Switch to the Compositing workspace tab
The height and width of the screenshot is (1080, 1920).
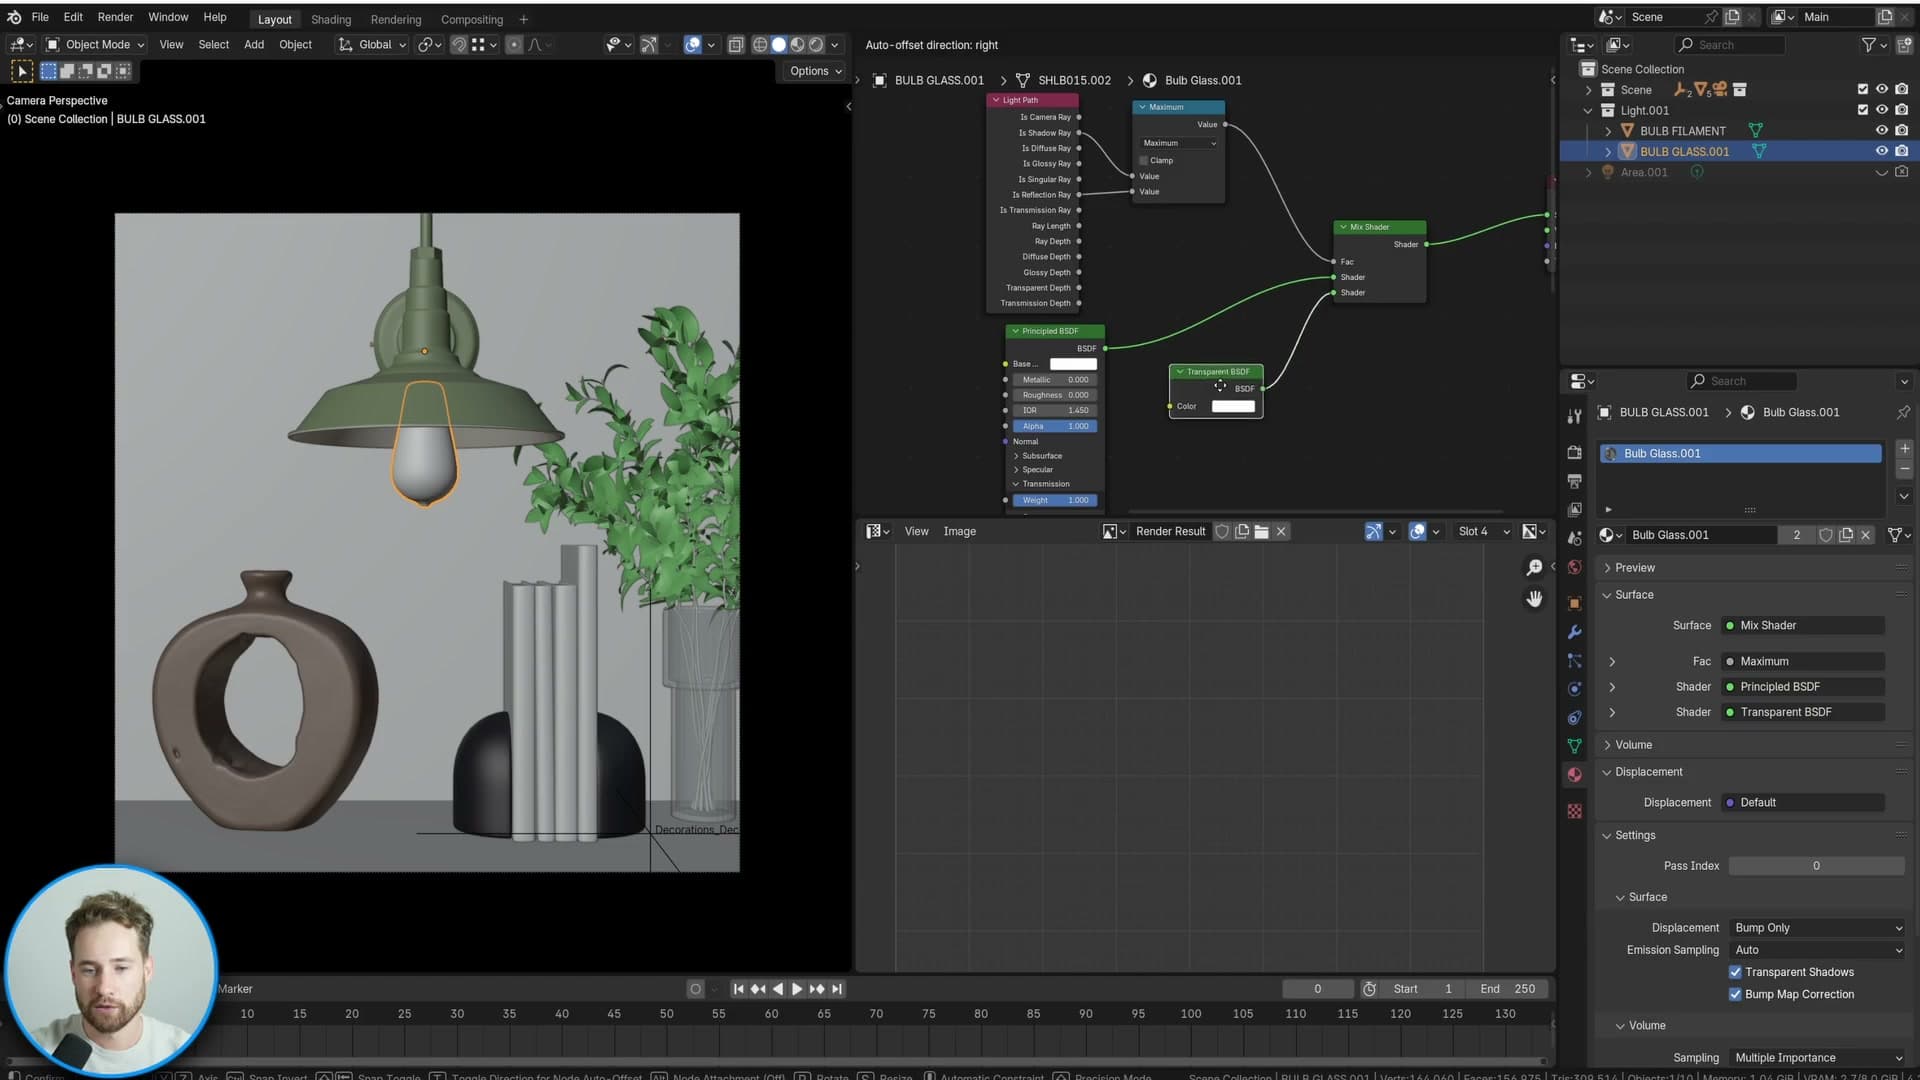(472, 19)
